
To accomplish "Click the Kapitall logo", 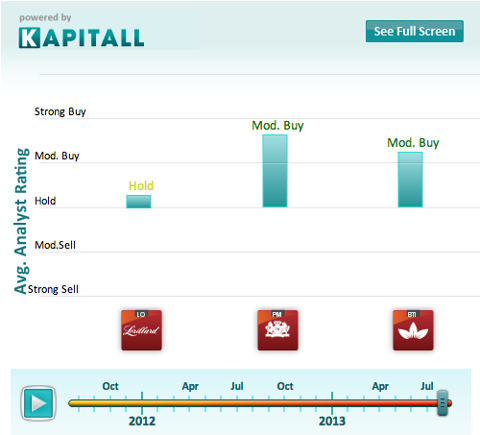I will [x=81, y=37].
